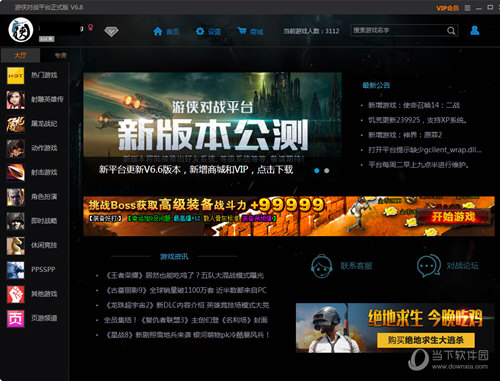Open the 商城 shopping cart store
The image size is (500, 381).
point(250,31)
